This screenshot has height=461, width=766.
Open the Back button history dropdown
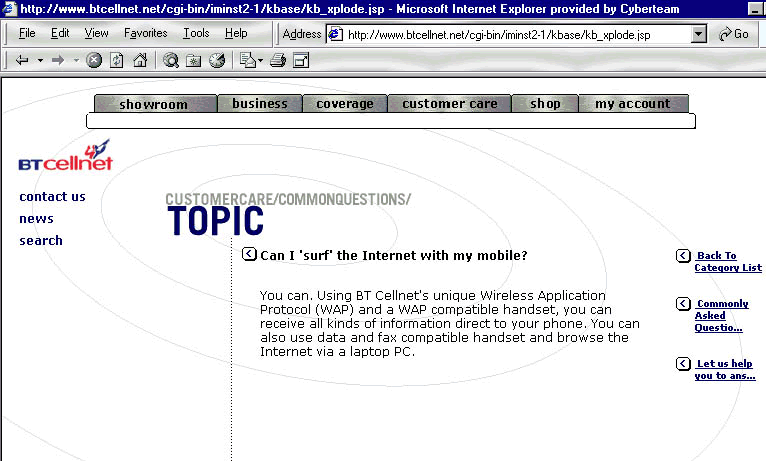40,60
